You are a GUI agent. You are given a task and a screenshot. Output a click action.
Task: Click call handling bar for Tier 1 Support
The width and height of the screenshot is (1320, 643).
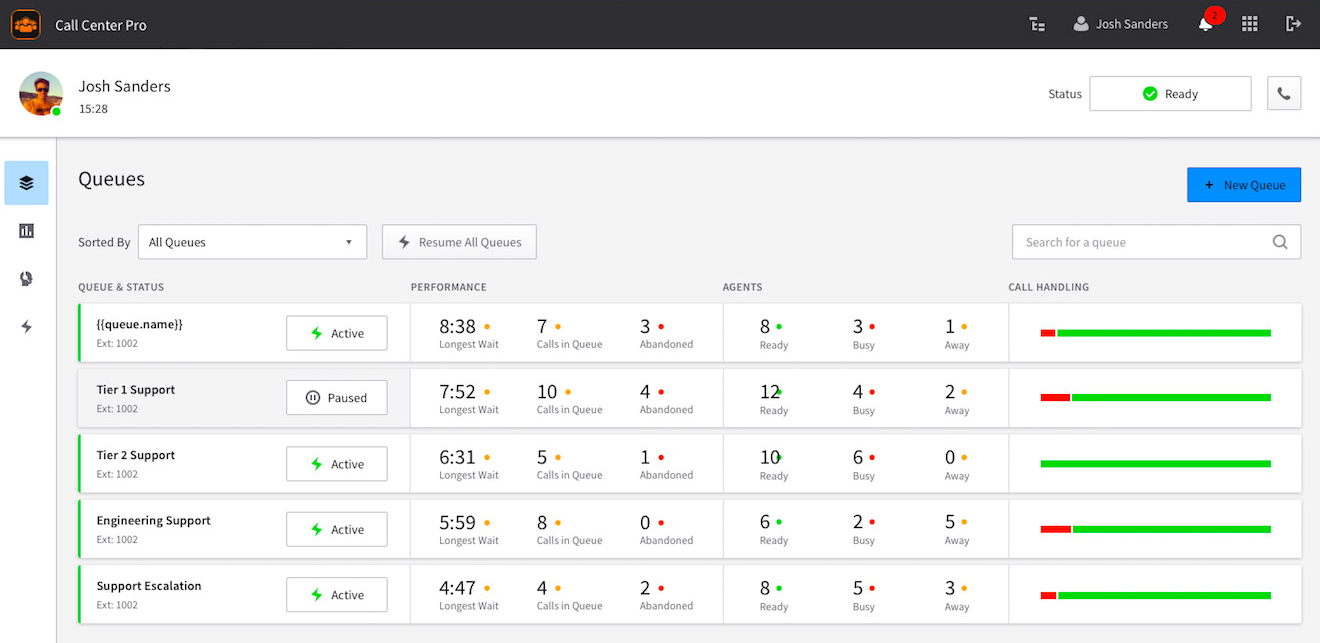(1156, 398)
